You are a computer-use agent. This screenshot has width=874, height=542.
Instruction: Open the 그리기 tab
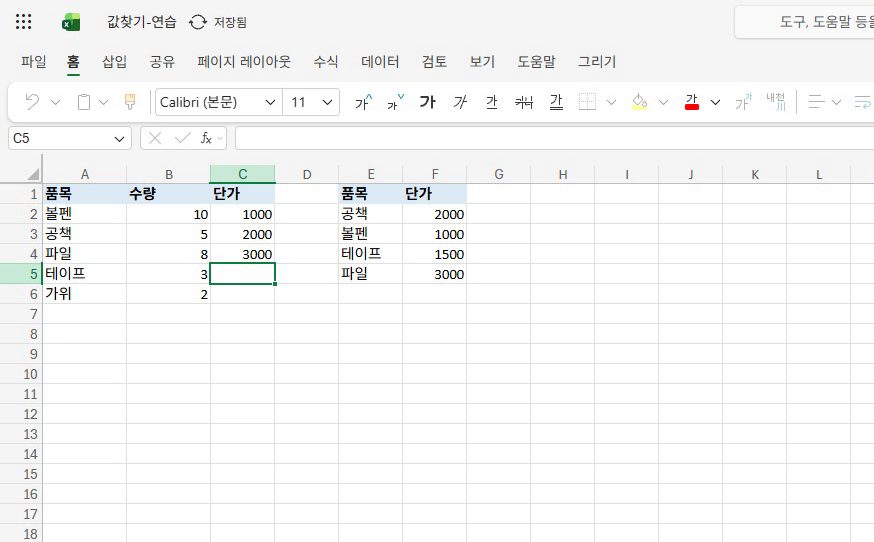click(596, 61)
